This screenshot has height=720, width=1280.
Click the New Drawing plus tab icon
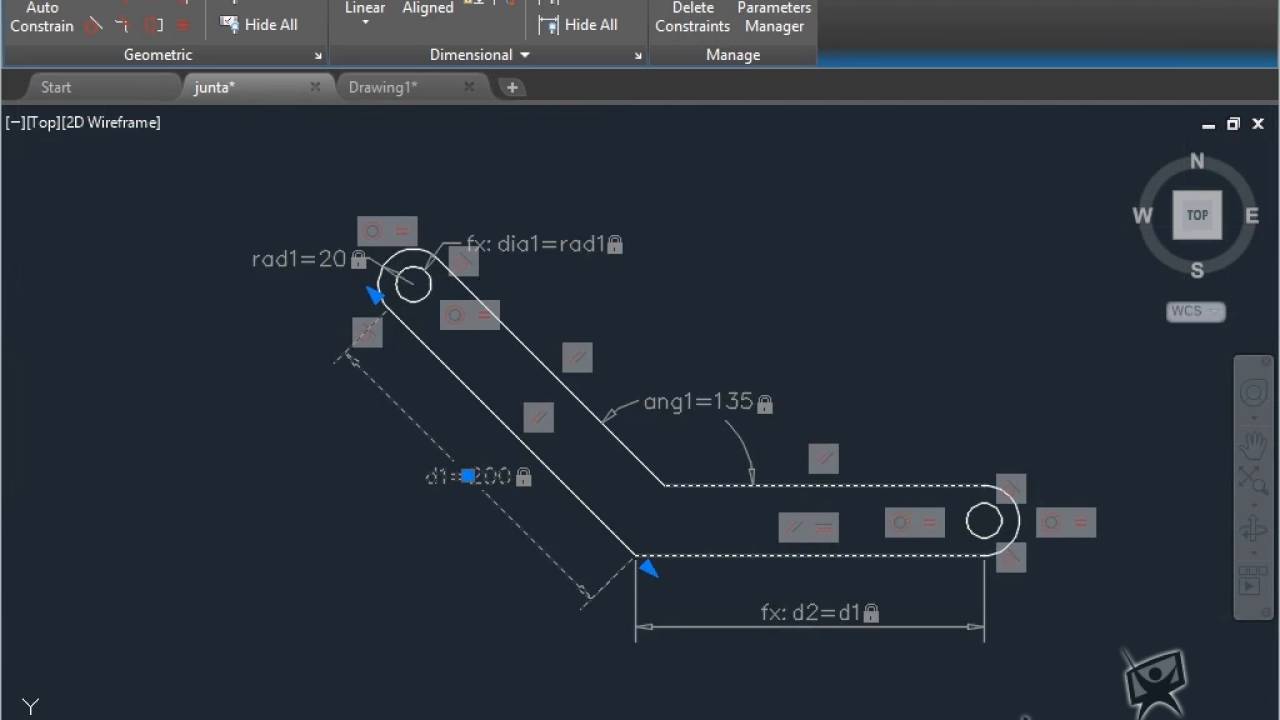click(x=512, y=87)
